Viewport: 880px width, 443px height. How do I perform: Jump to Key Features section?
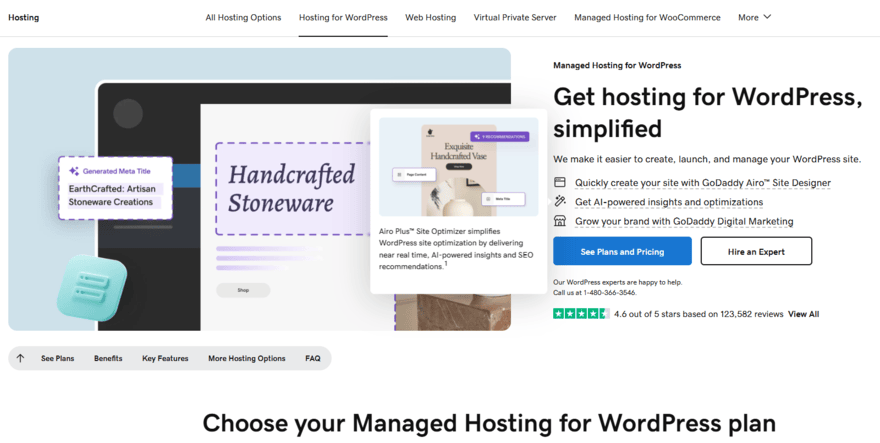[x=165, y=358]
